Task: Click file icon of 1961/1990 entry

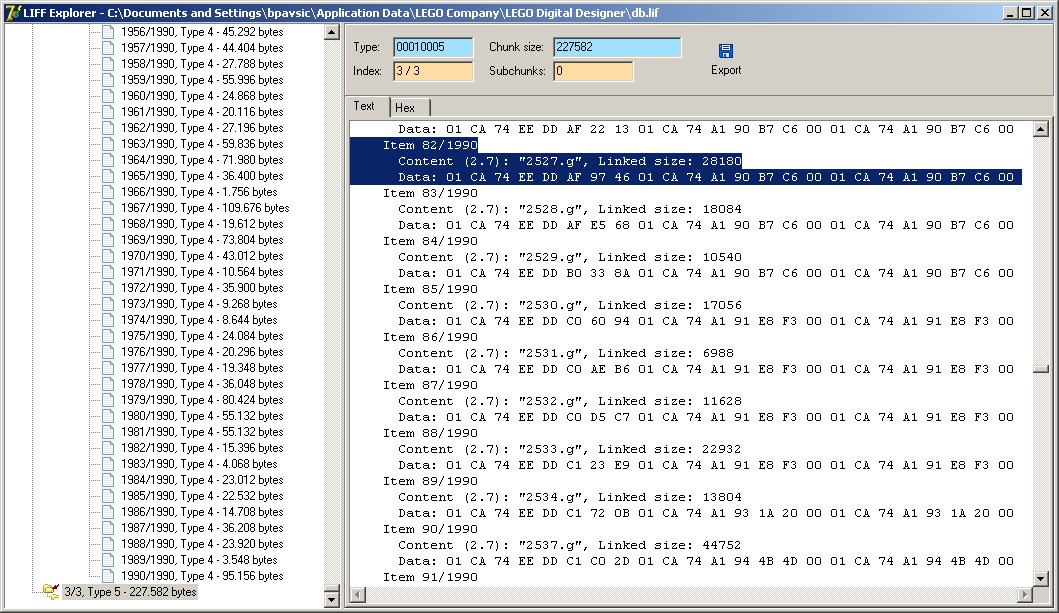Action: 108,112
